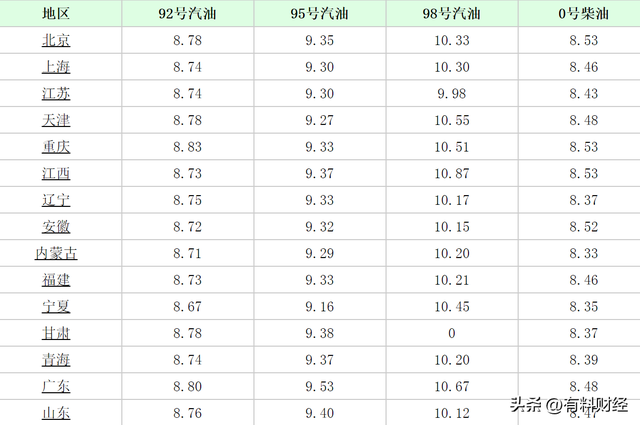Screen dimensions: 640x425
Task: Follow the 江西 region link
Action: 56,174
